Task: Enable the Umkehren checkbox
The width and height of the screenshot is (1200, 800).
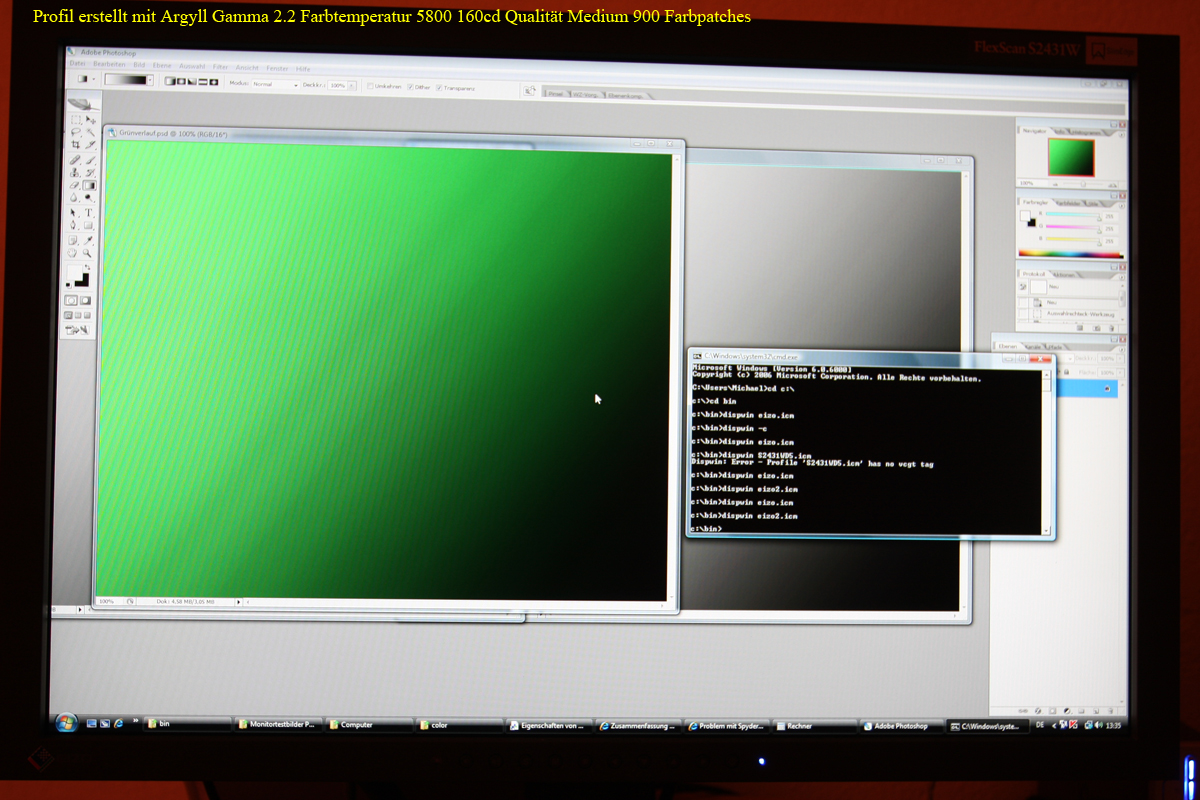Action: tap(370, 86)
